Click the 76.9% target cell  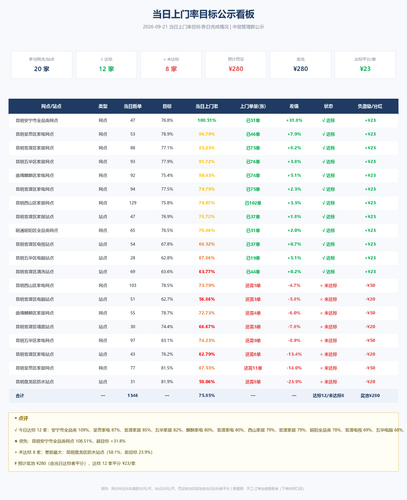coord(167,217)
